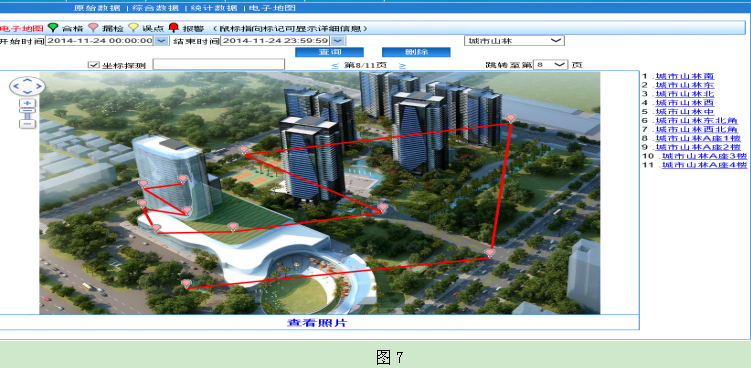Screen dimensions: 751x368
Task: Click the start time field showing 2014-11-24 00:00:00
Action: (100, 41)
